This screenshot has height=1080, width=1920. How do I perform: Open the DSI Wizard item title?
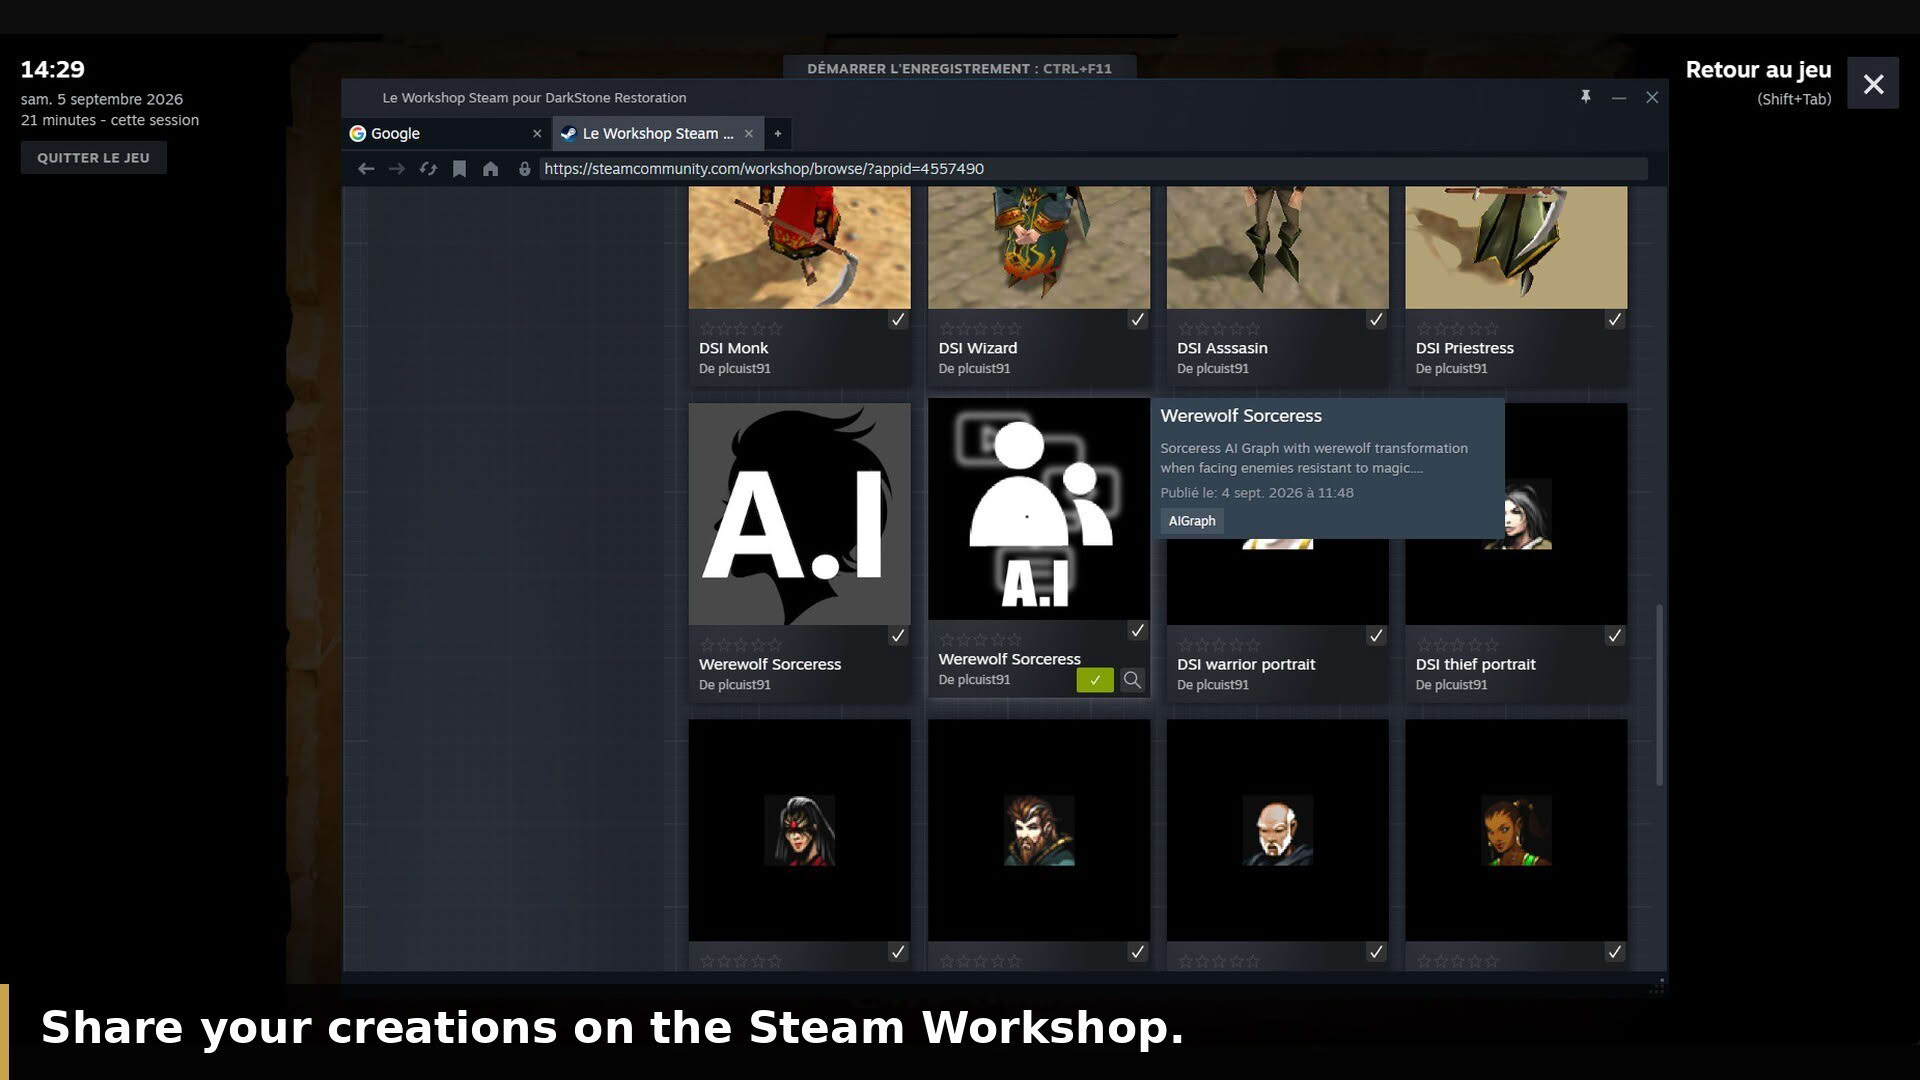pos(977,348)
